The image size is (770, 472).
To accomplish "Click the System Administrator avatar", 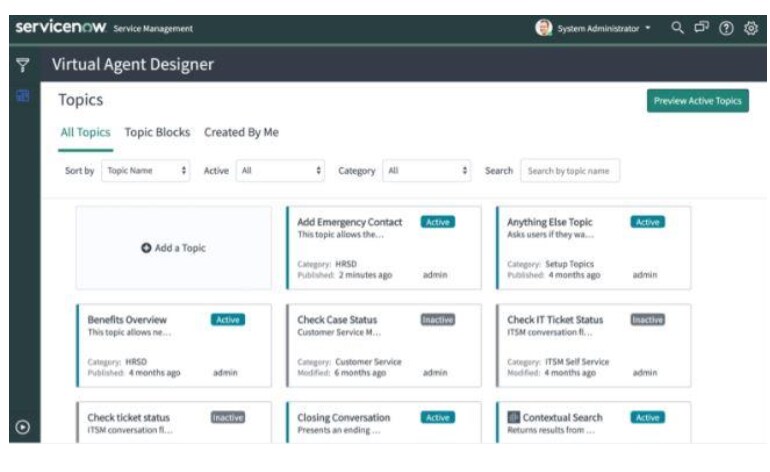I will [x=544, y=28].
